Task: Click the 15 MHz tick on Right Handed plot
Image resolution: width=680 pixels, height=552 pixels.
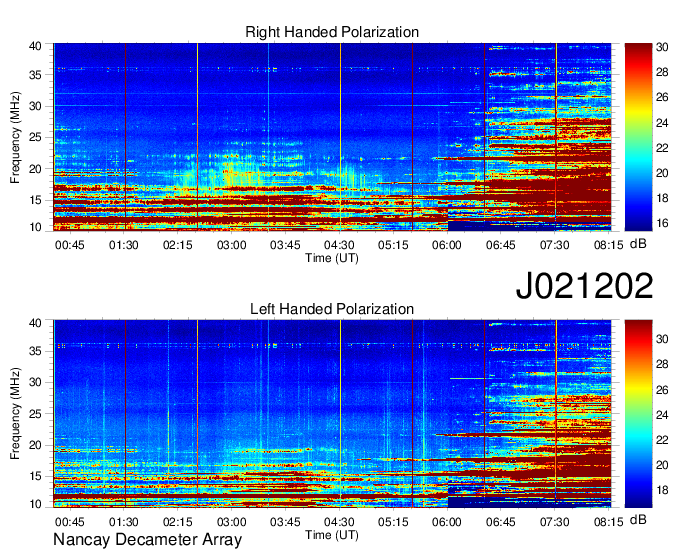Action: point(35,200)
